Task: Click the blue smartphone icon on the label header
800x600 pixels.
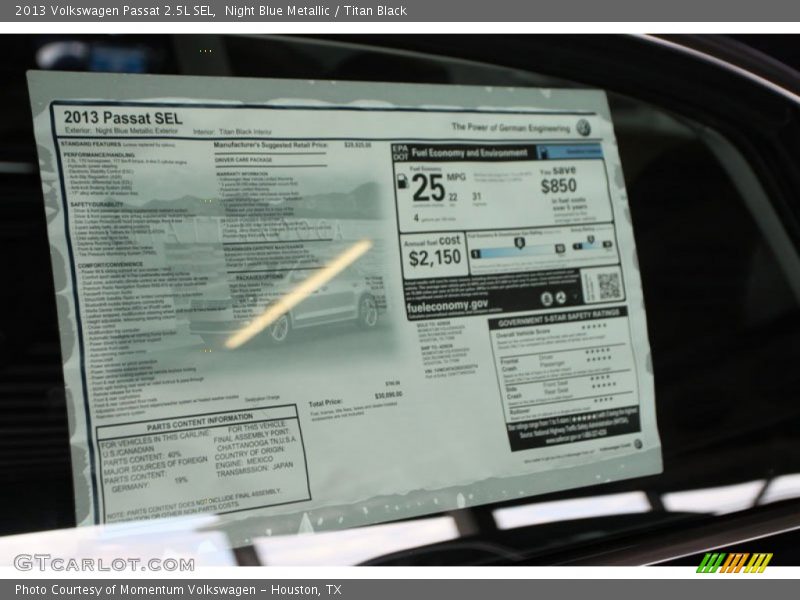Action: tap(545, 152)
